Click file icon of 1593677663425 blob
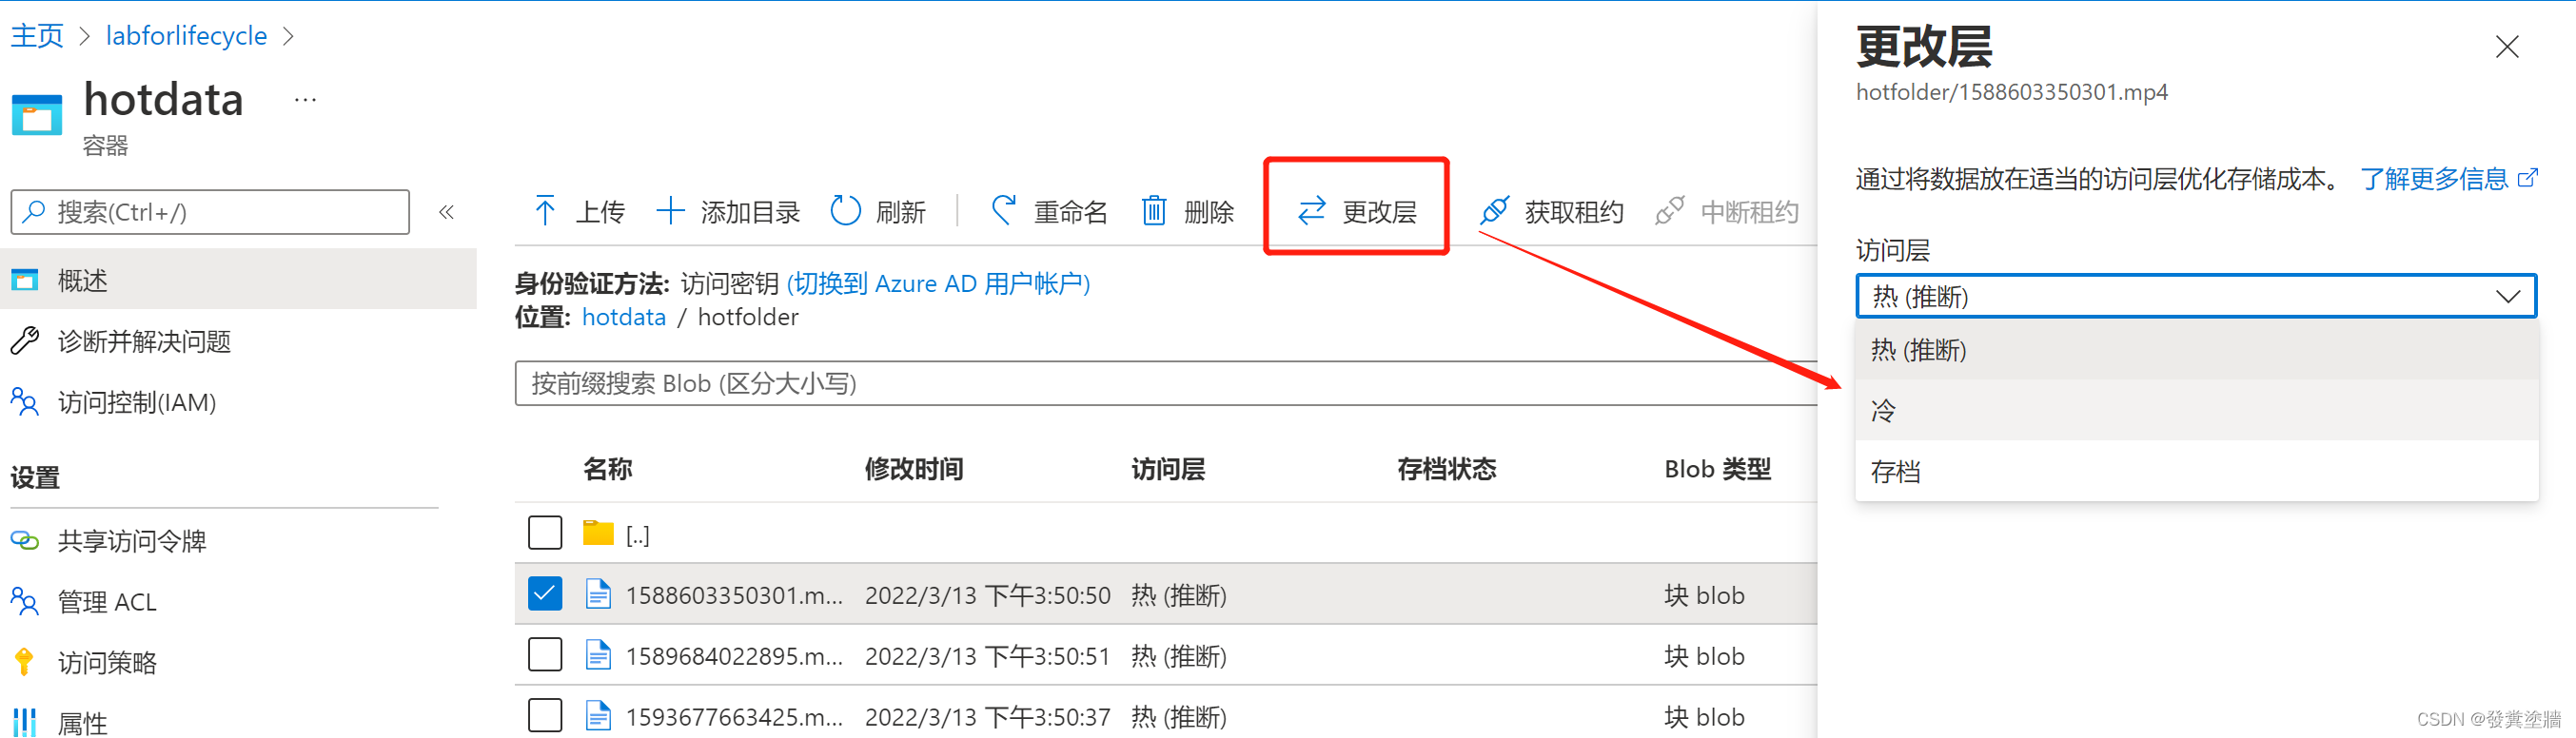2576x738 pixels. pos(598,716)
